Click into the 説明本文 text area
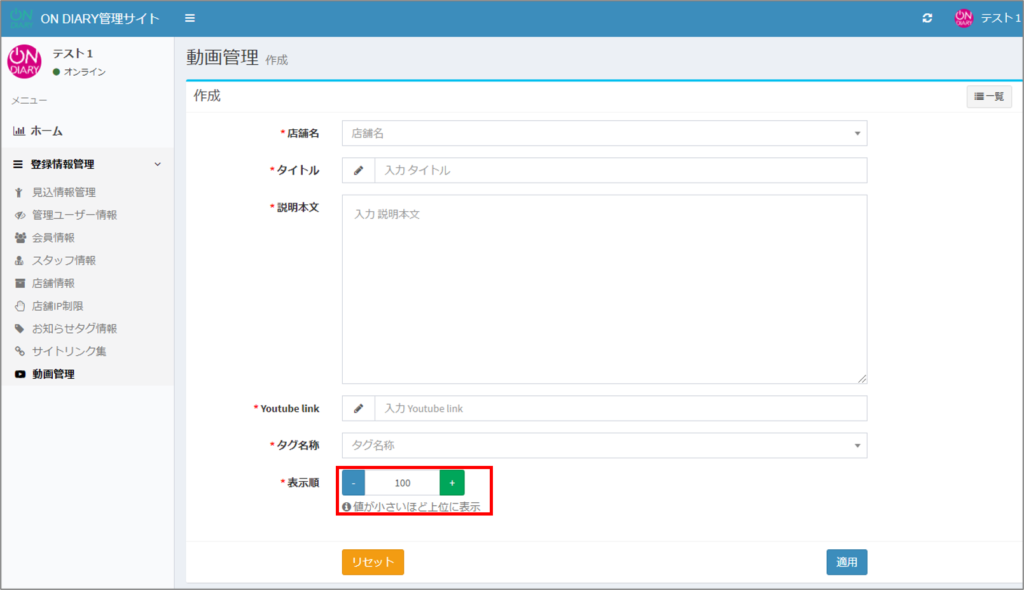 click(x=604, y=289)
